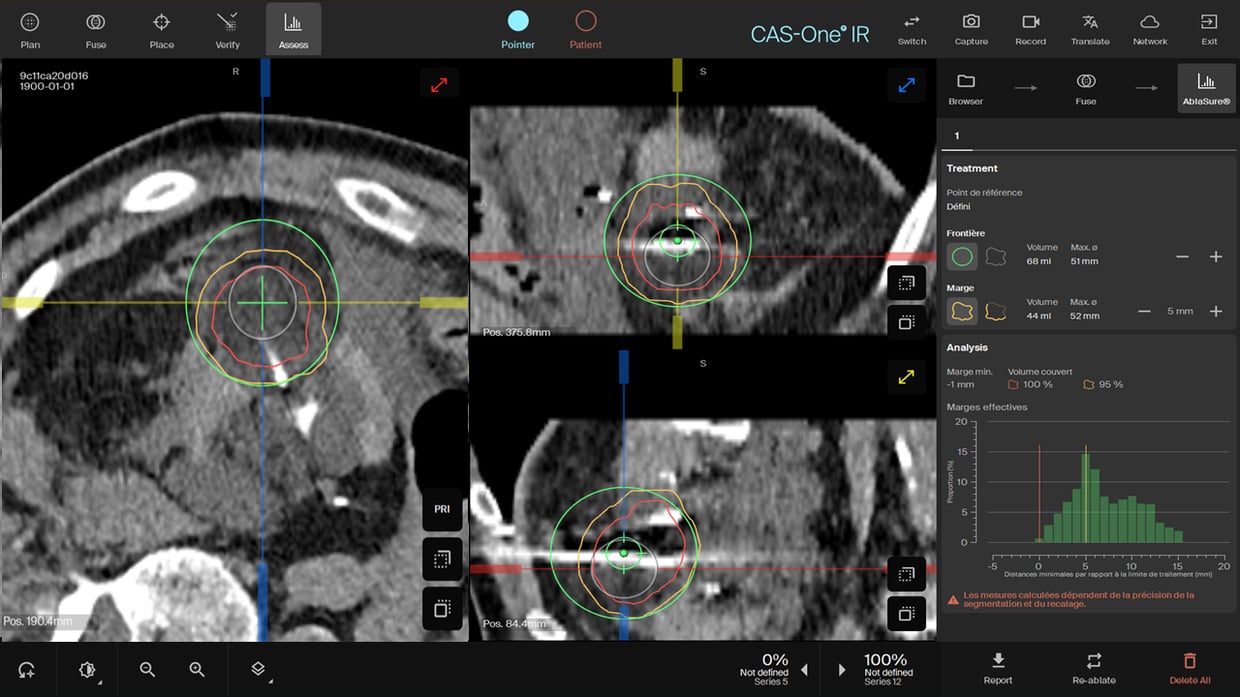The height and width of the screenshot is (697, 1240).
Task: Select the circular Frontière shape option
Action: click(x=962, y=257)
